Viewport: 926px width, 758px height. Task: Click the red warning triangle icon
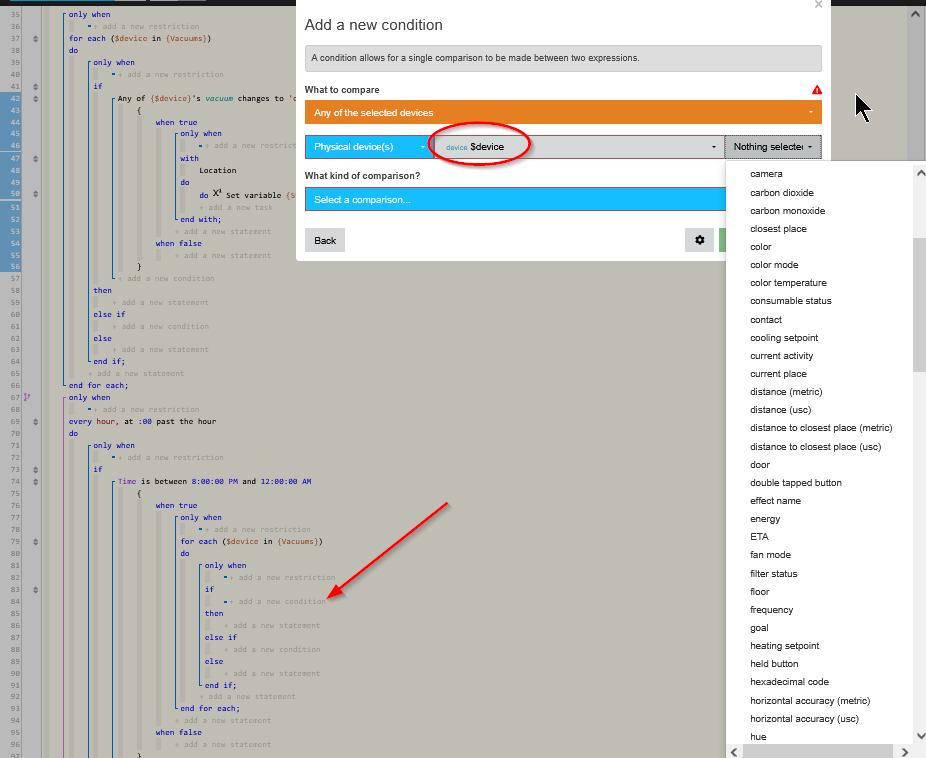pyautogui.click(x=817, y=90)
